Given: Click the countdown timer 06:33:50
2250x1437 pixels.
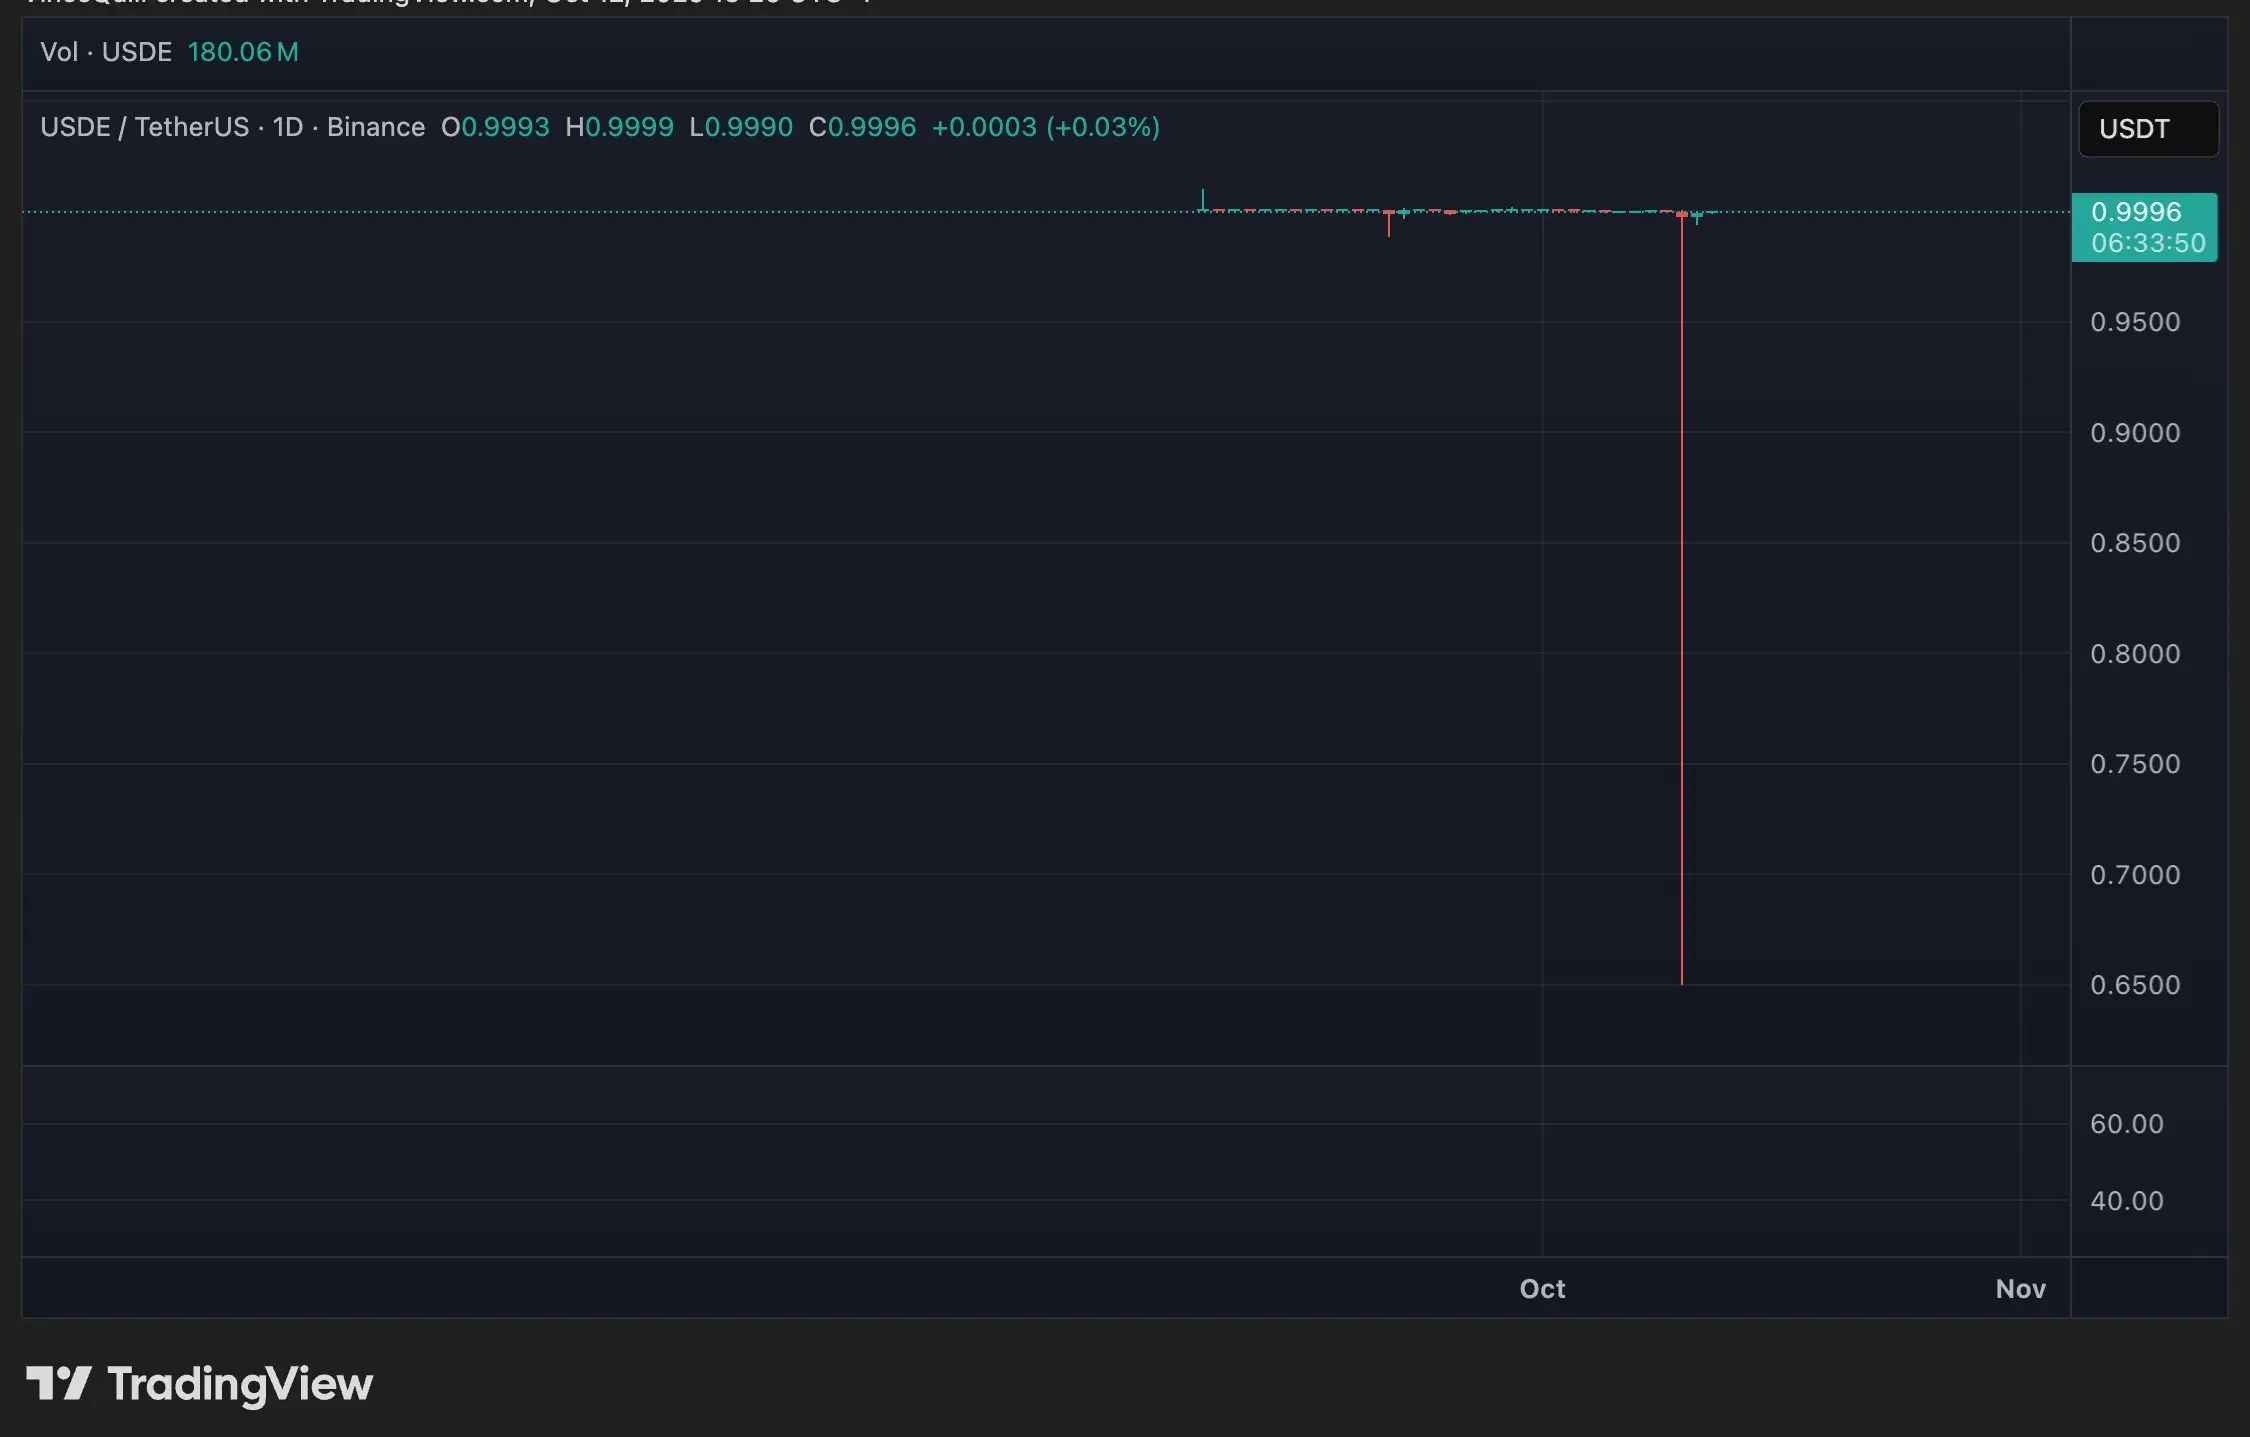Looking at the screenshot, I should pos(2146,243).
